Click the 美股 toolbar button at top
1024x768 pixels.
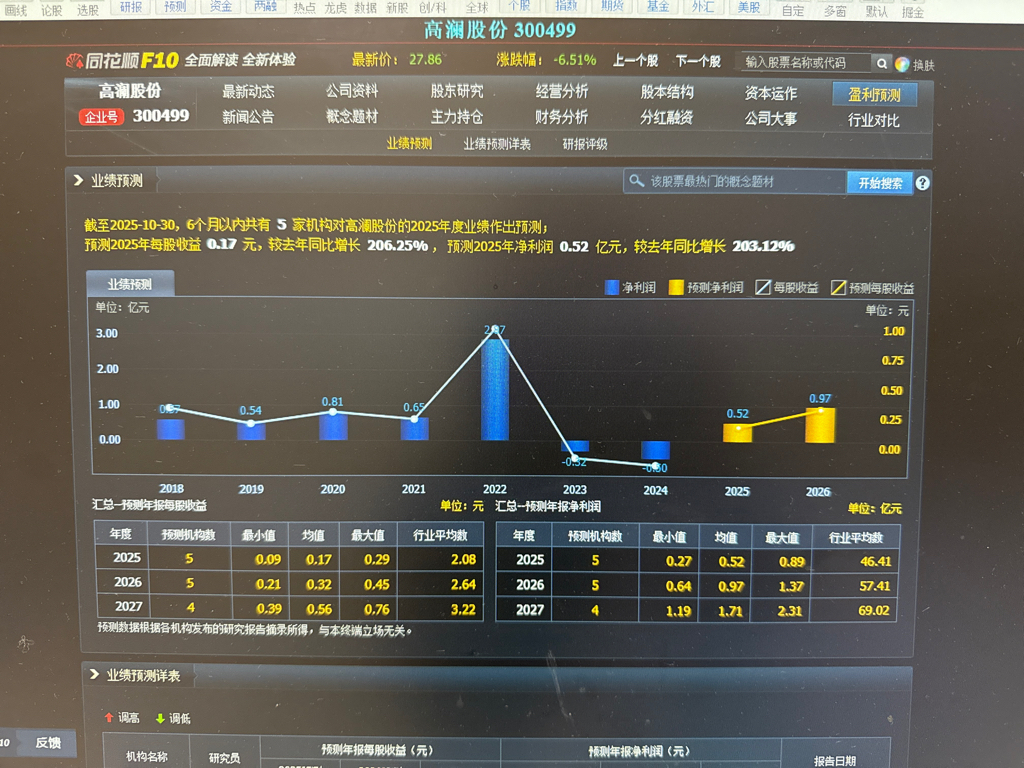748,7
